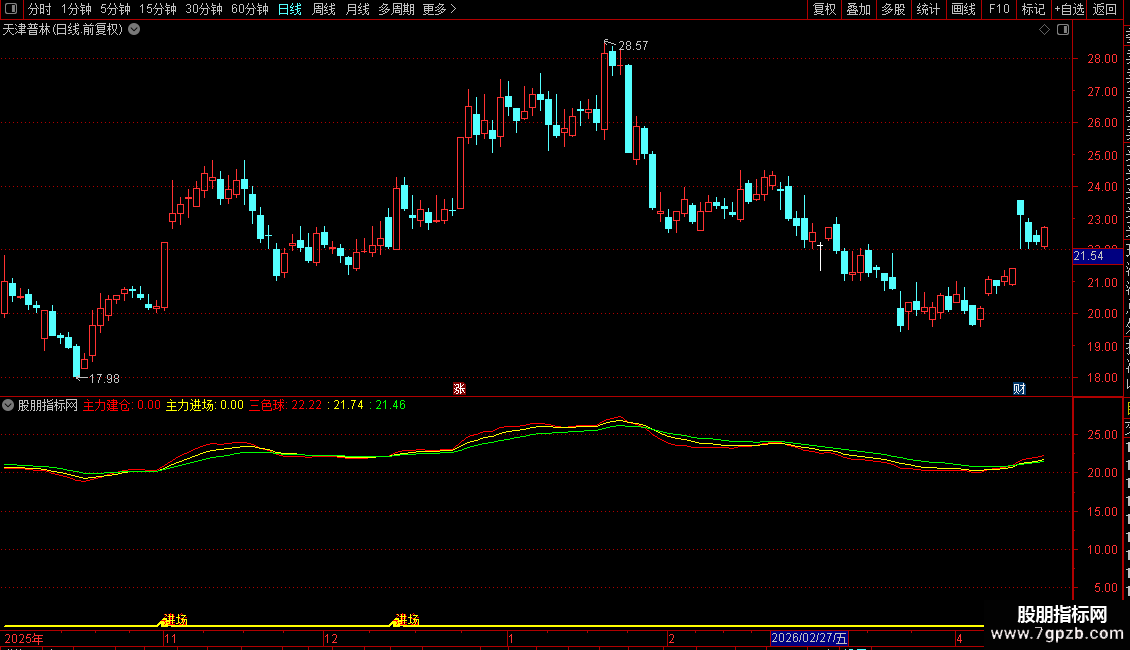This screenshot has height=650, width=1130.
Task: Toggle 叠加 overlay option
Action: click(858, 9)
